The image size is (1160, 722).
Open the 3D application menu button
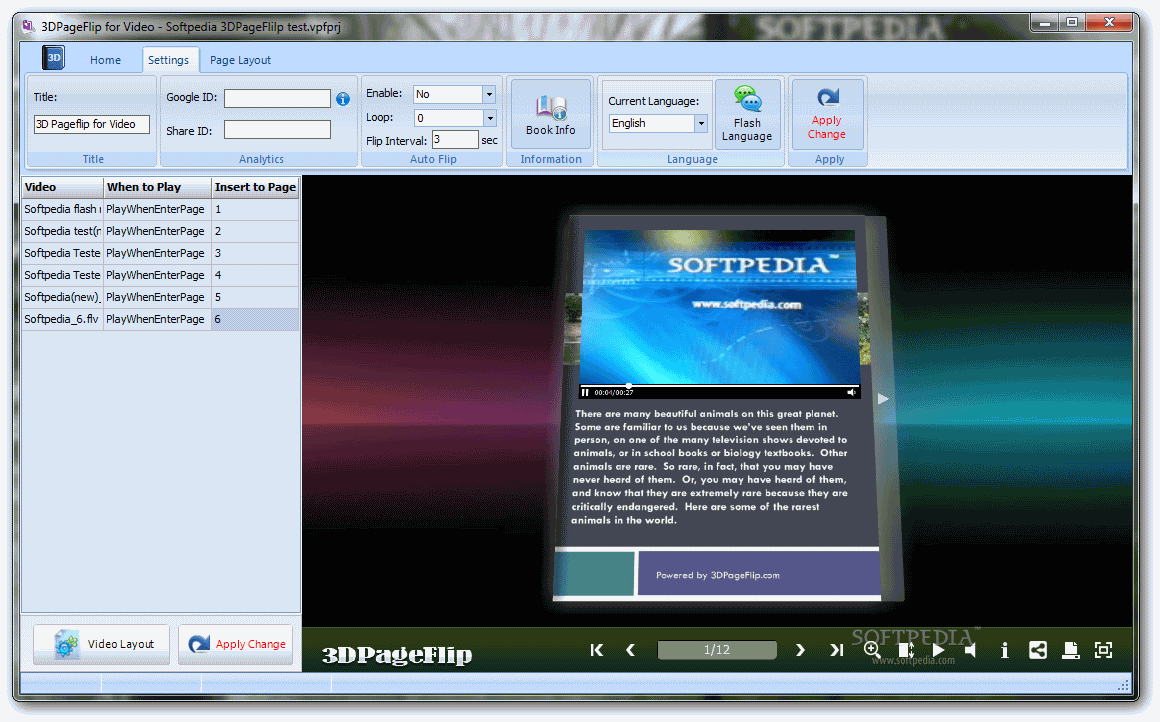click(53, 58)
